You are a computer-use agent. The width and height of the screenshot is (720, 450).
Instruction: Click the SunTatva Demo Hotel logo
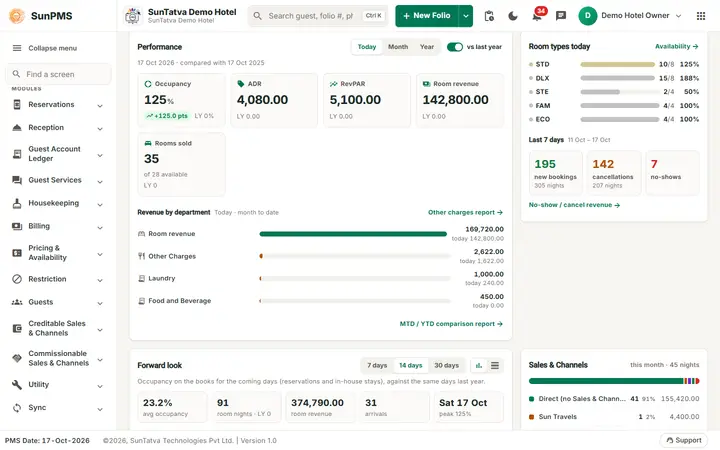pos(133,16)
